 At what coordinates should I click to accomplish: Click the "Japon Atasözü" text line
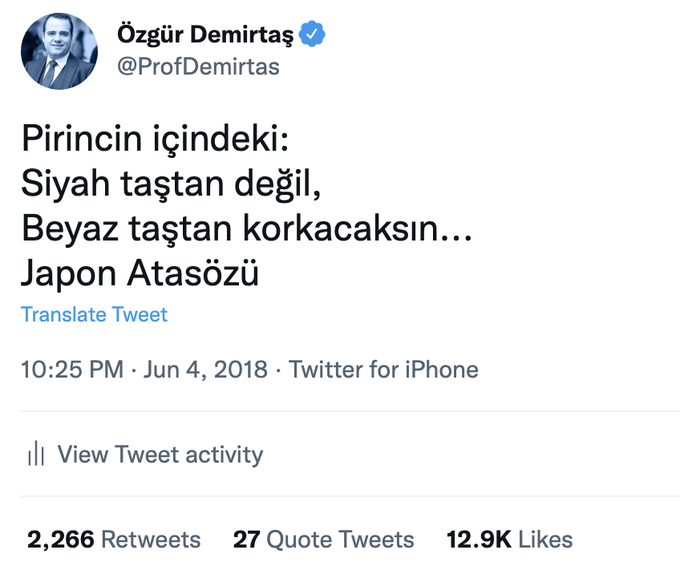point(139,272)
